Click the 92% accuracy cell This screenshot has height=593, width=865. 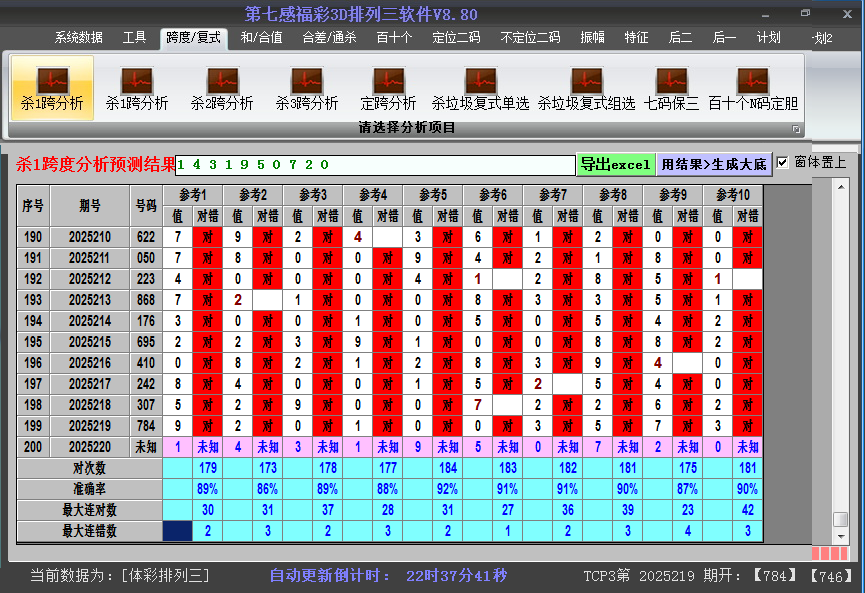point(448,489)
